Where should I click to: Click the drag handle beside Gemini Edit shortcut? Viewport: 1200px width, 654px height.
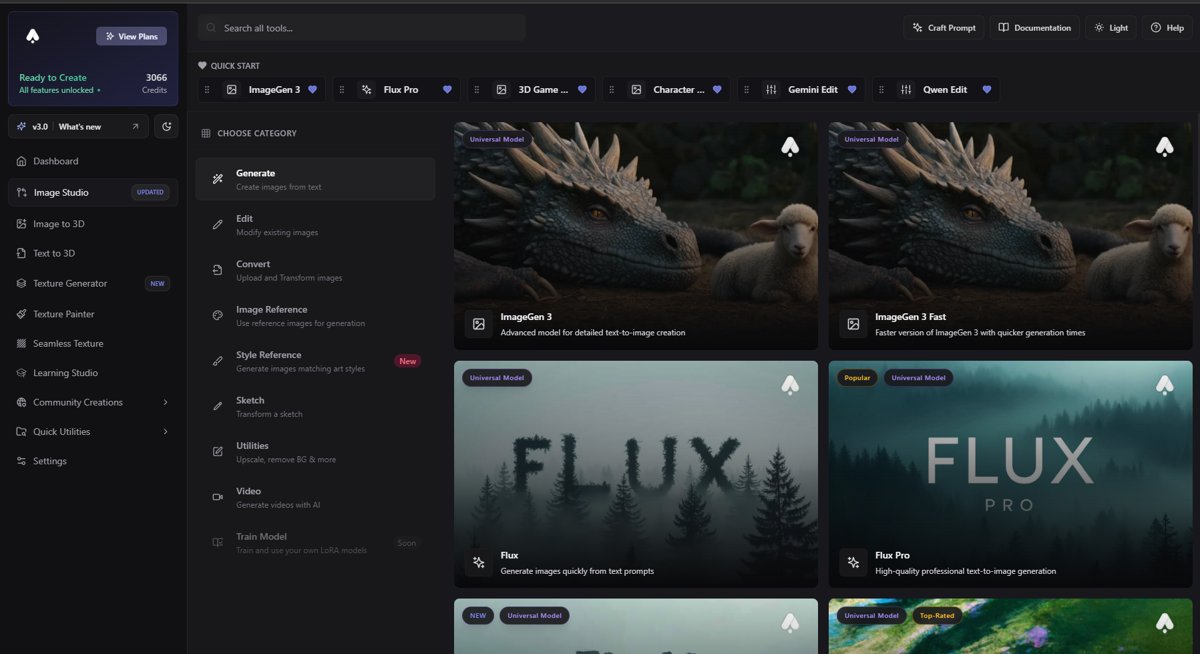pos(747,90)
